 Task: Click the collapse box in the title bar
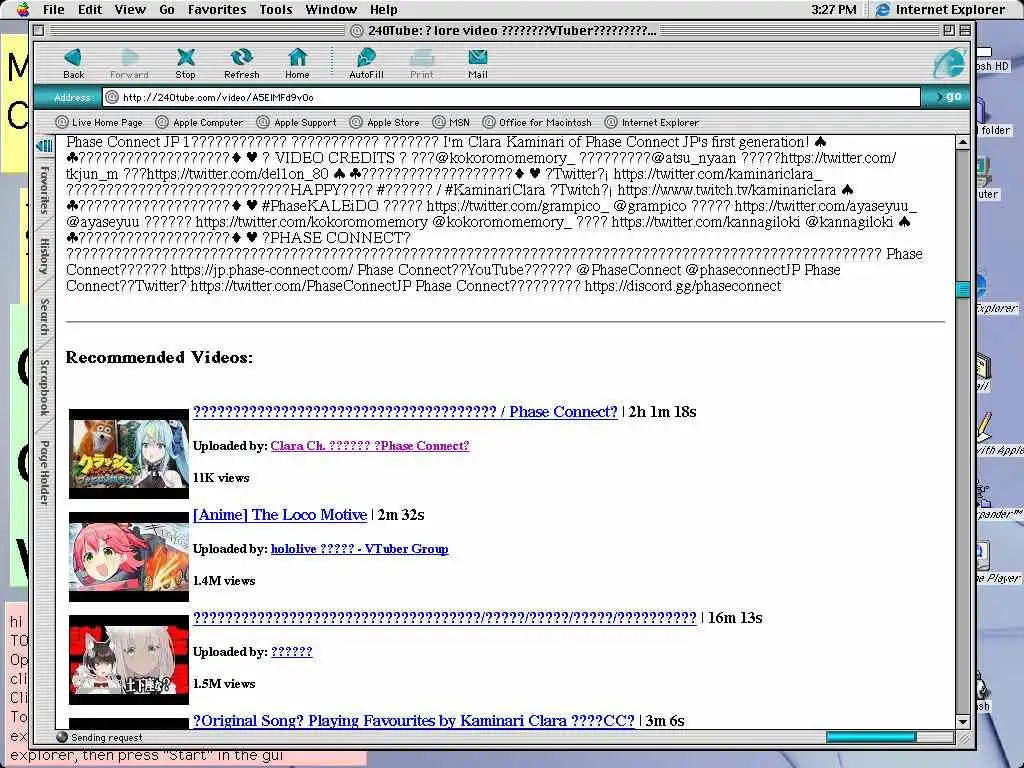(x=965, y=30)
